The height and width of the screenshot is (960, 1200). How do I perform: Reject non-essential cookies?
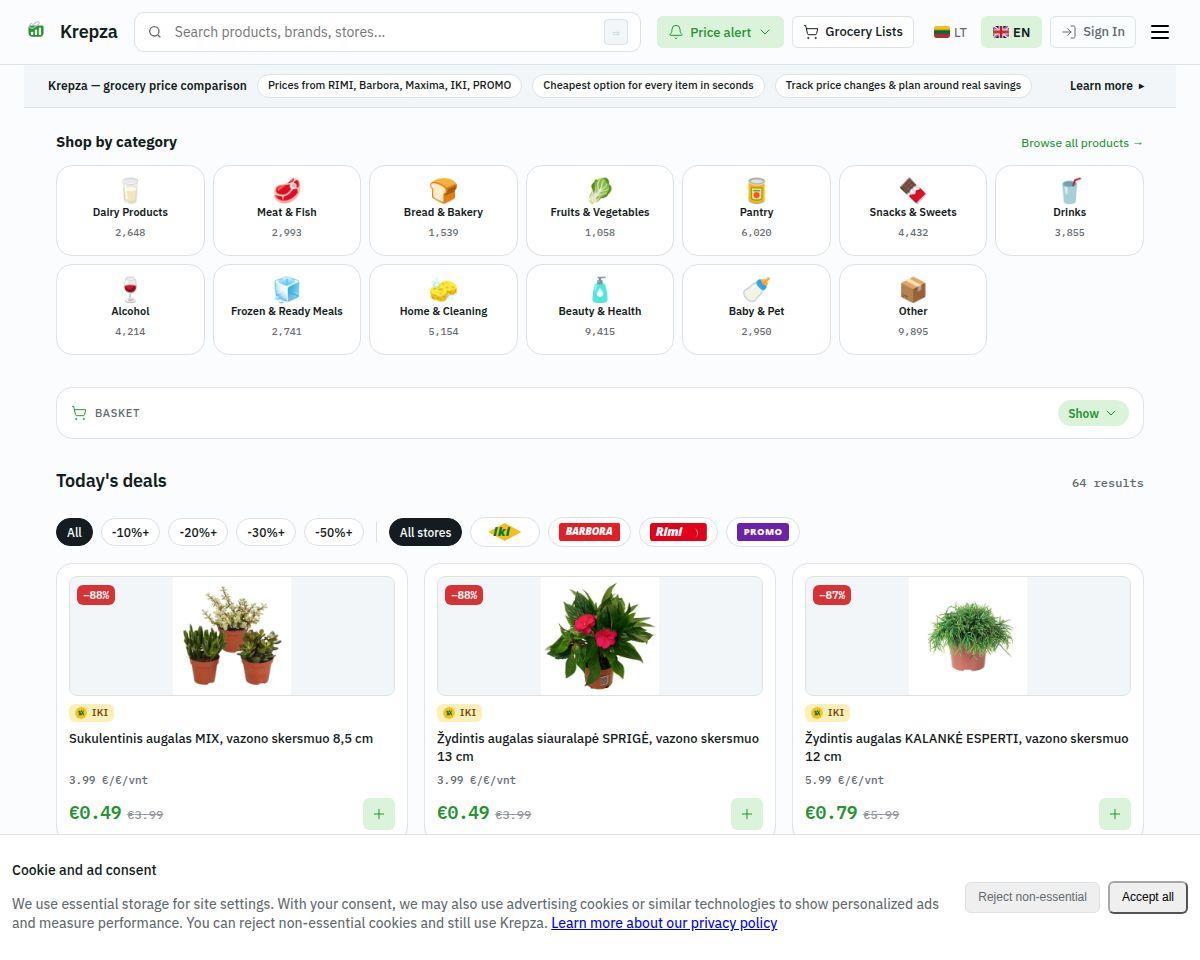(1032, 897)
